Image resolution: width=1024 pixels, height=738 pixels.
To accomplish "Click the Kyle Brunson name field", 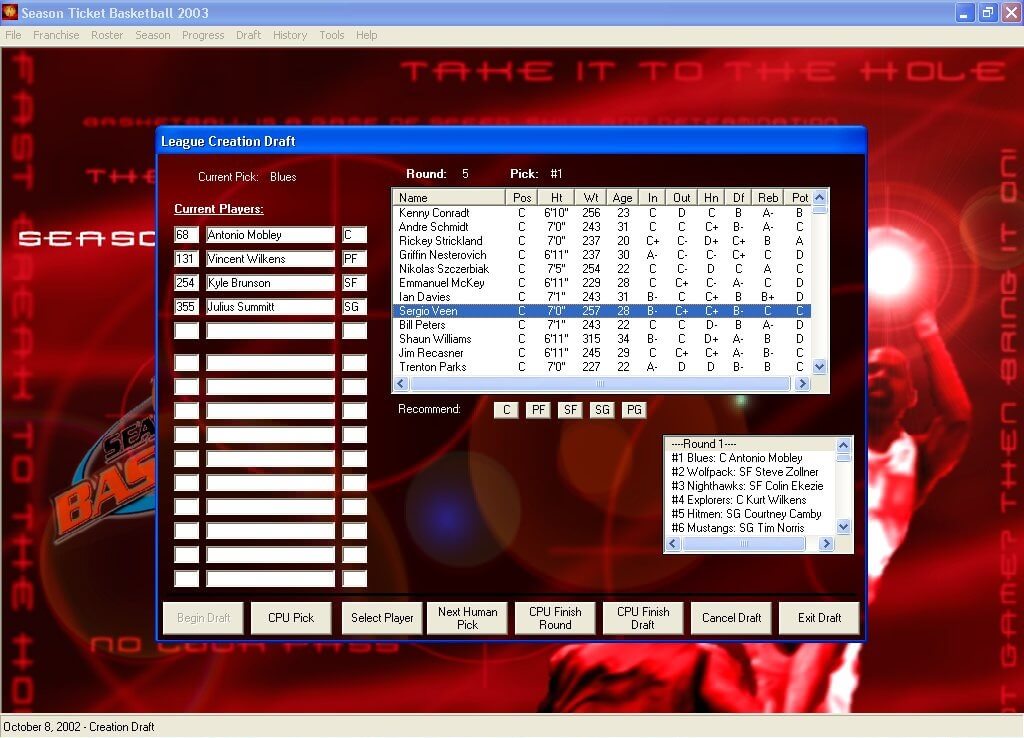I will pyautogui.click(x=270, y=283).
